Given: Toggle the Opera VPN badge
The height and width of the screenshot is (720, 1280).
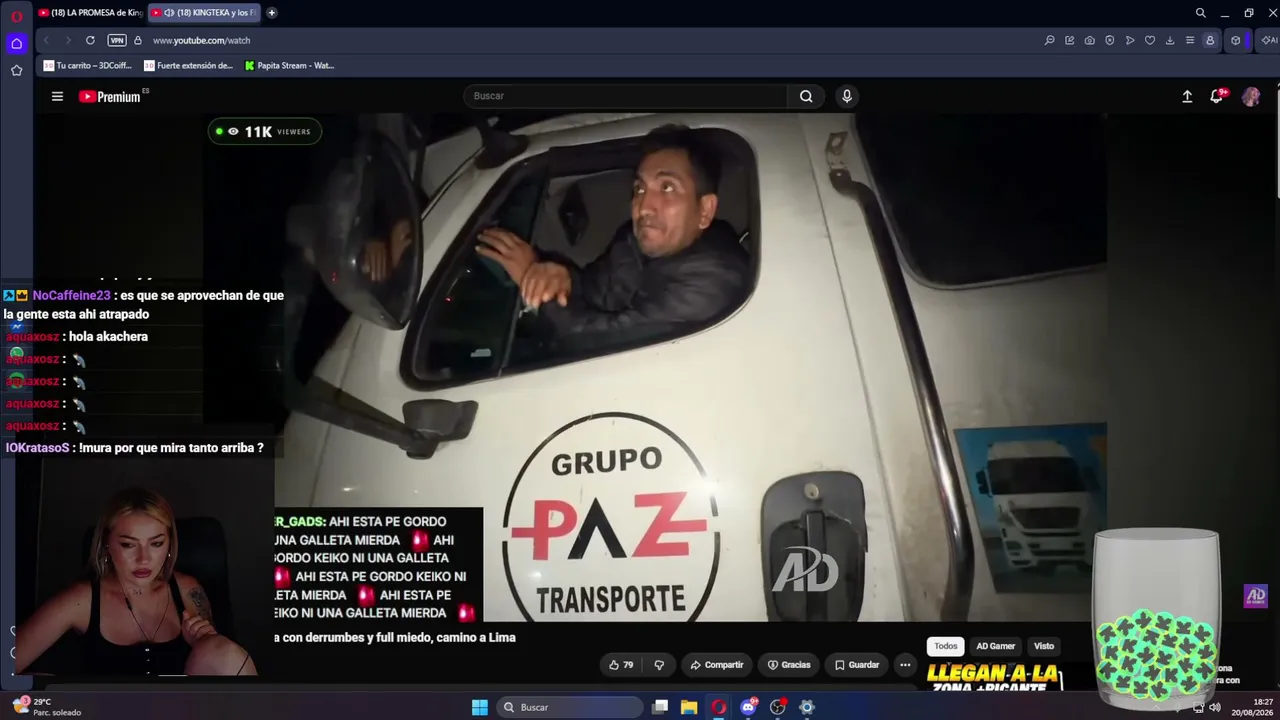Looking at the screenshot, I should pos(117,40).
